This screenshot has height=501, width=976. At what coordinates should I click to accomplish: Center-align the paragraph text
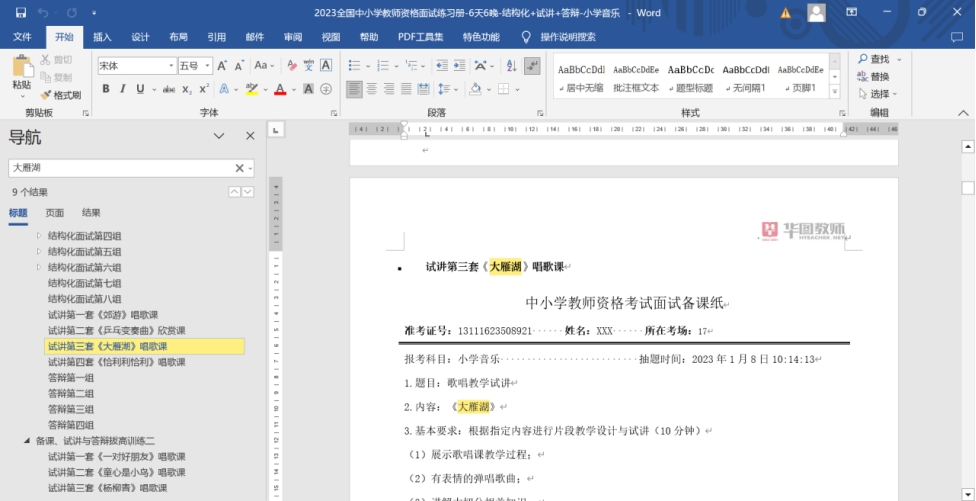point(372,89)
